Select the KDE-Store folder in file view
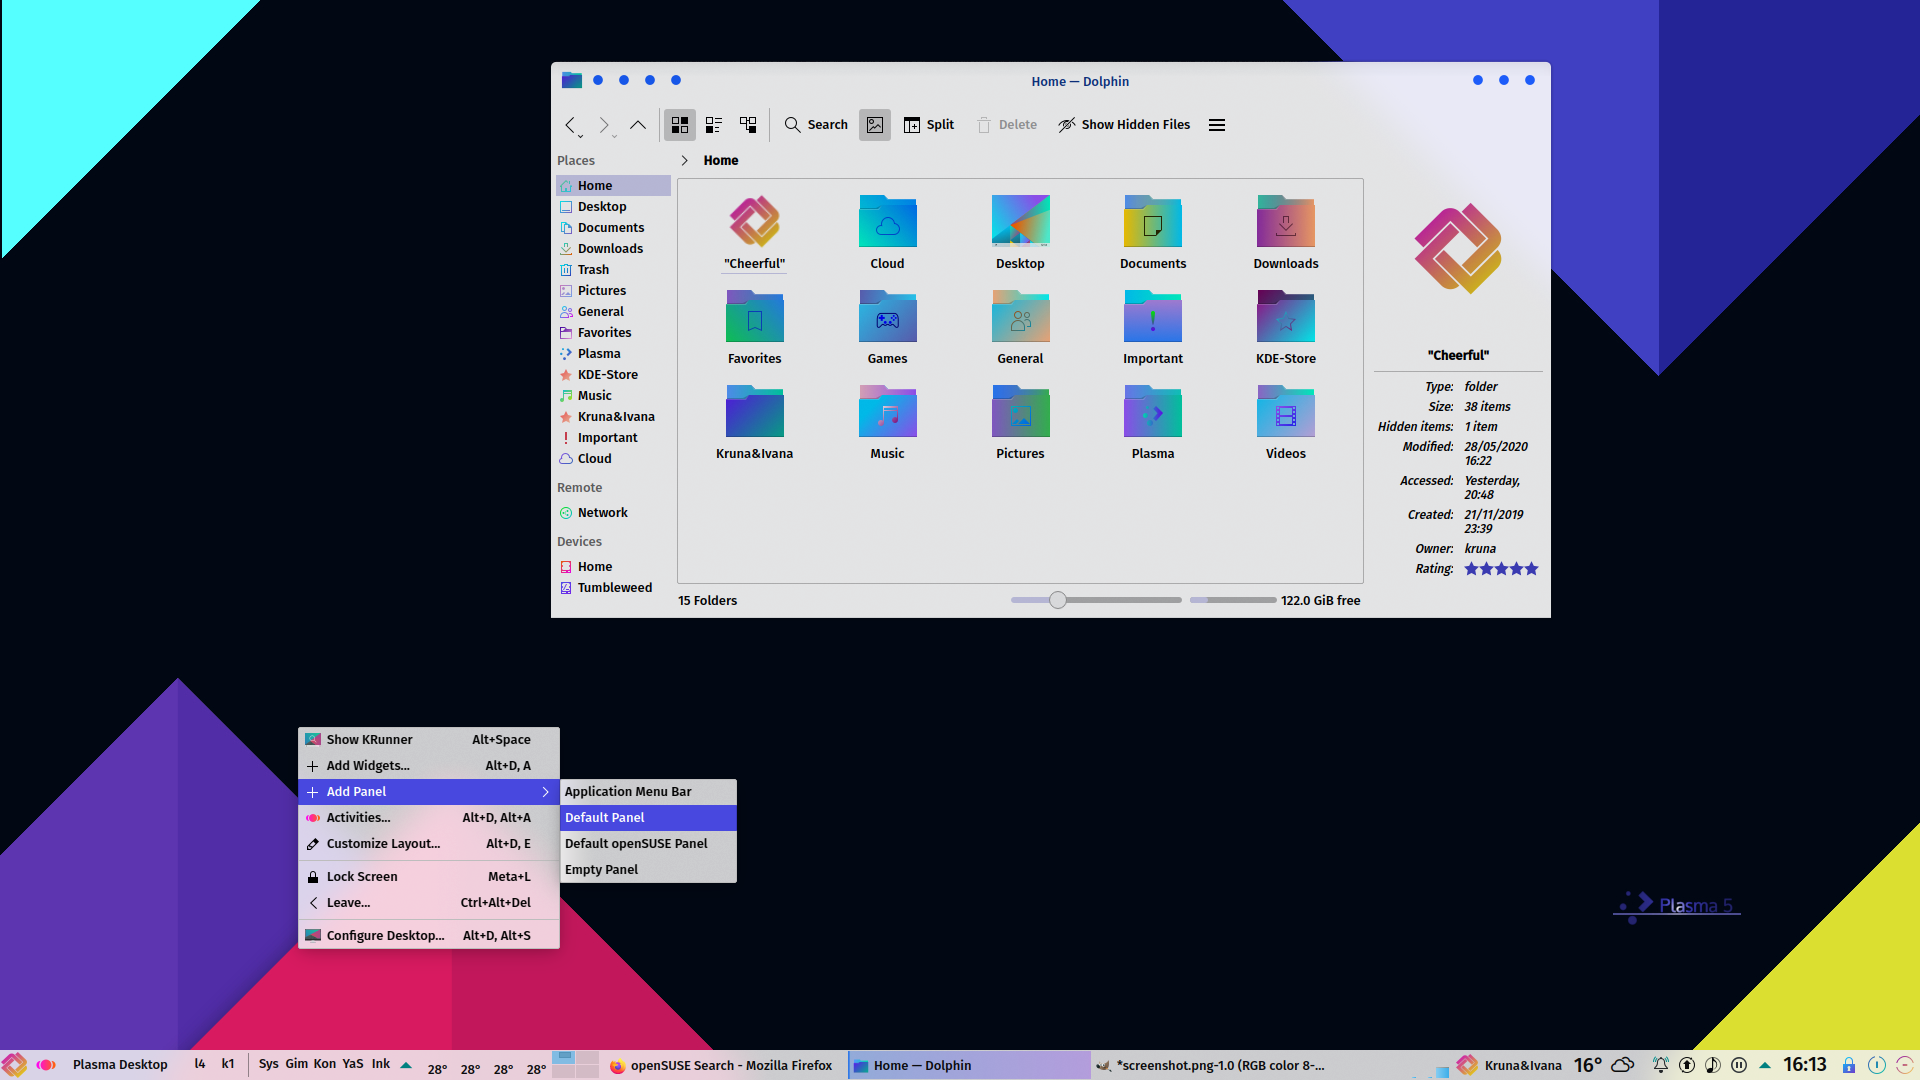1920x1080 pixels. [1286, 328]
